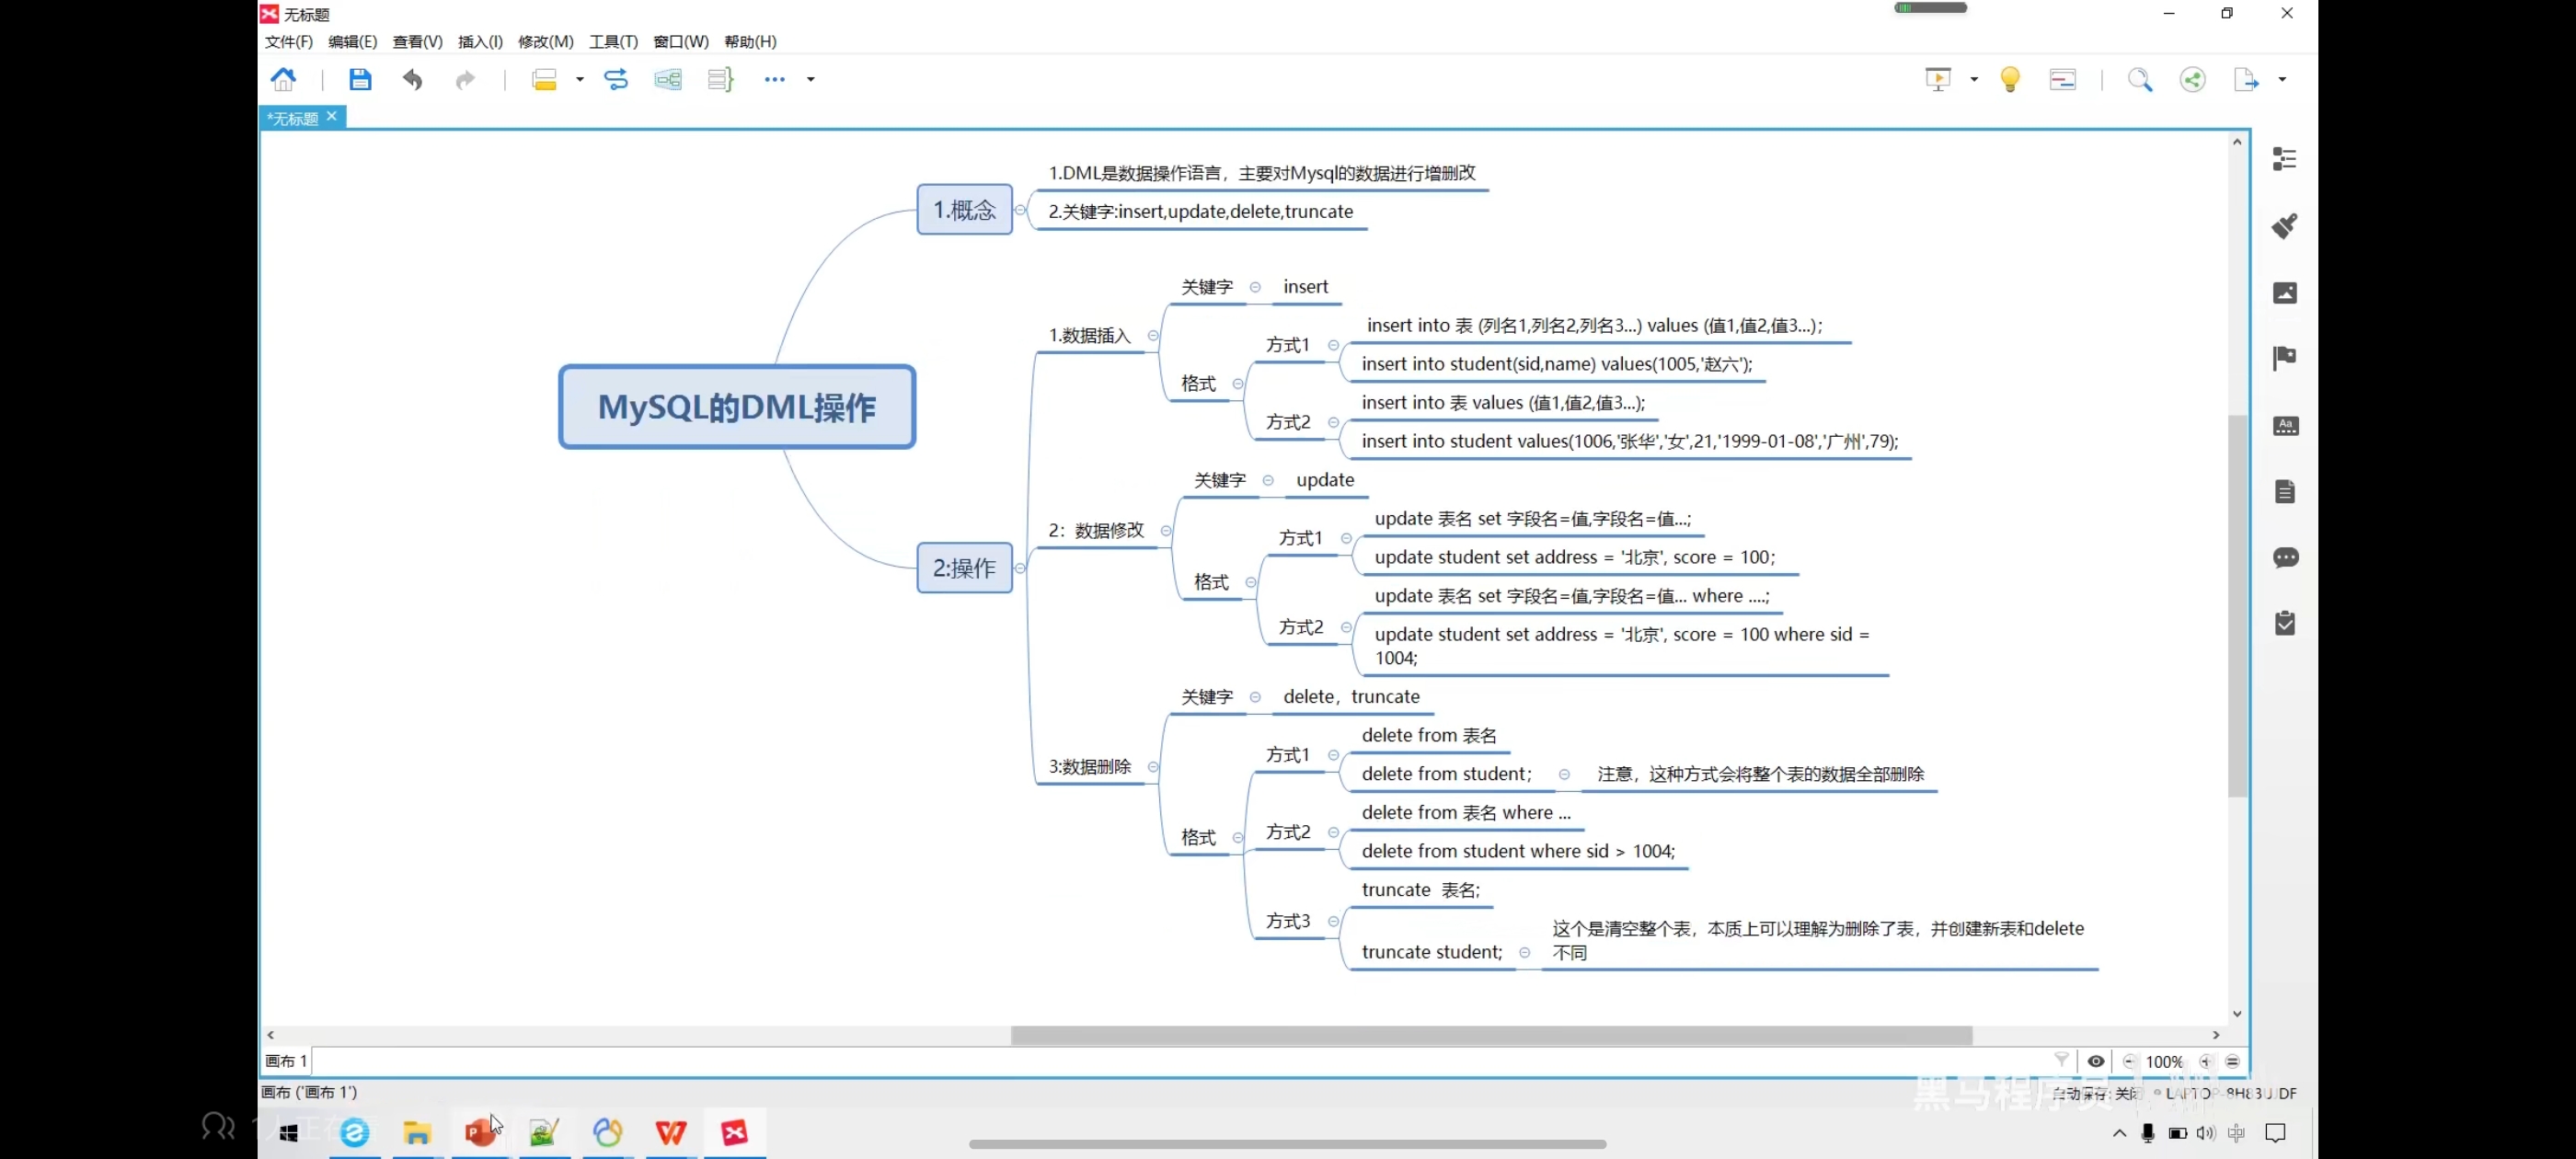Click the zoom in plus button
The image size is (2576, 1159).
[x=2206, y=1062]
